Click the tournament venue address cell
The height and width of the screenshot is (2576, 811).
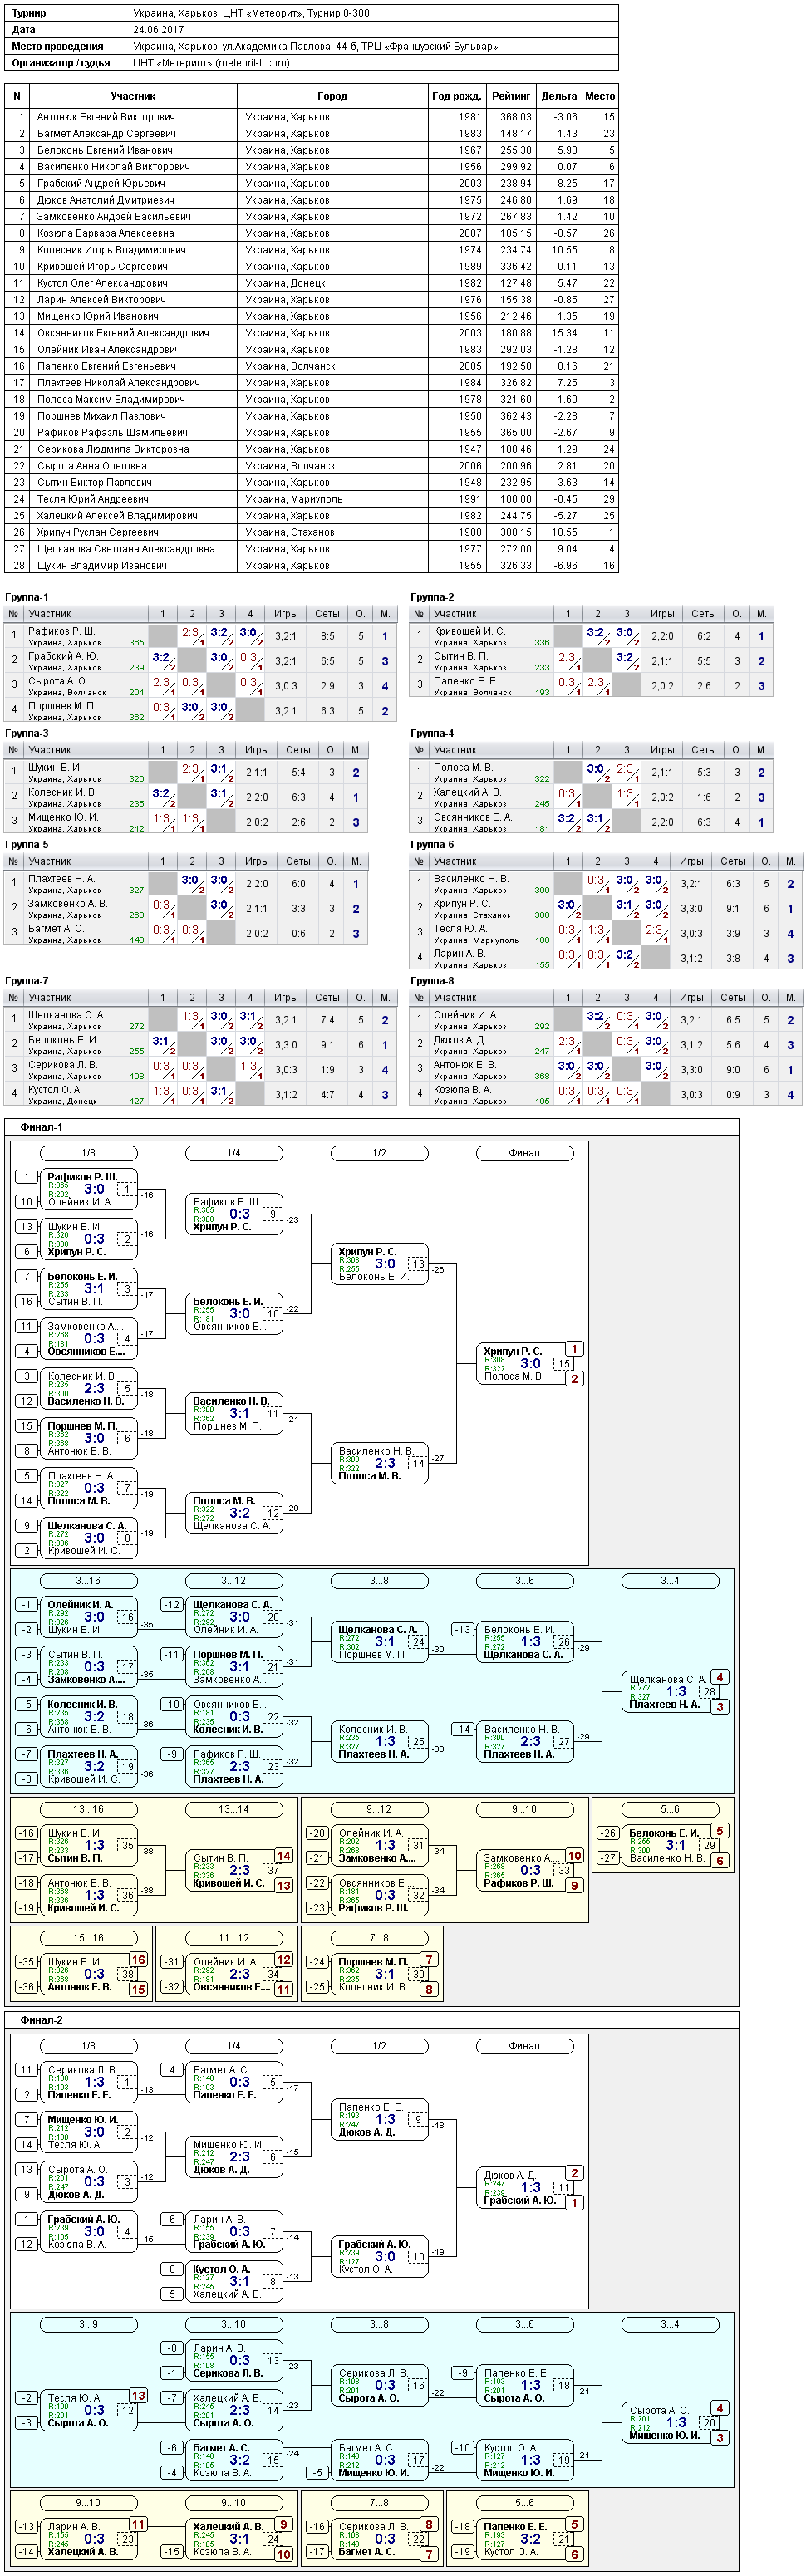373,46
